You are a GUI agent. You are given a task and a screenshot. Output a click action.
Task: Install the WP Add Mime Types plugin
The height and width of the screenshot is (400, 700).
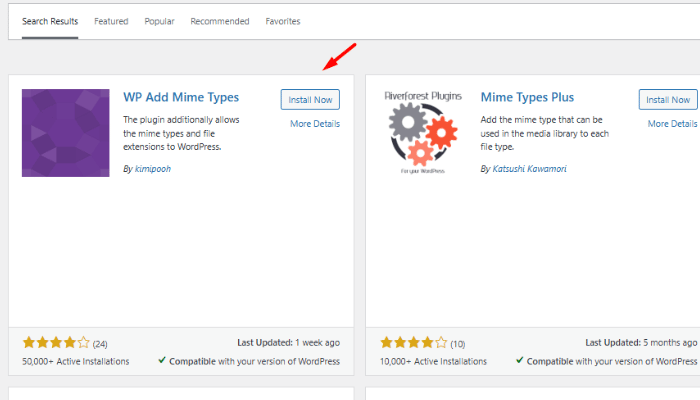click(310, 99)
